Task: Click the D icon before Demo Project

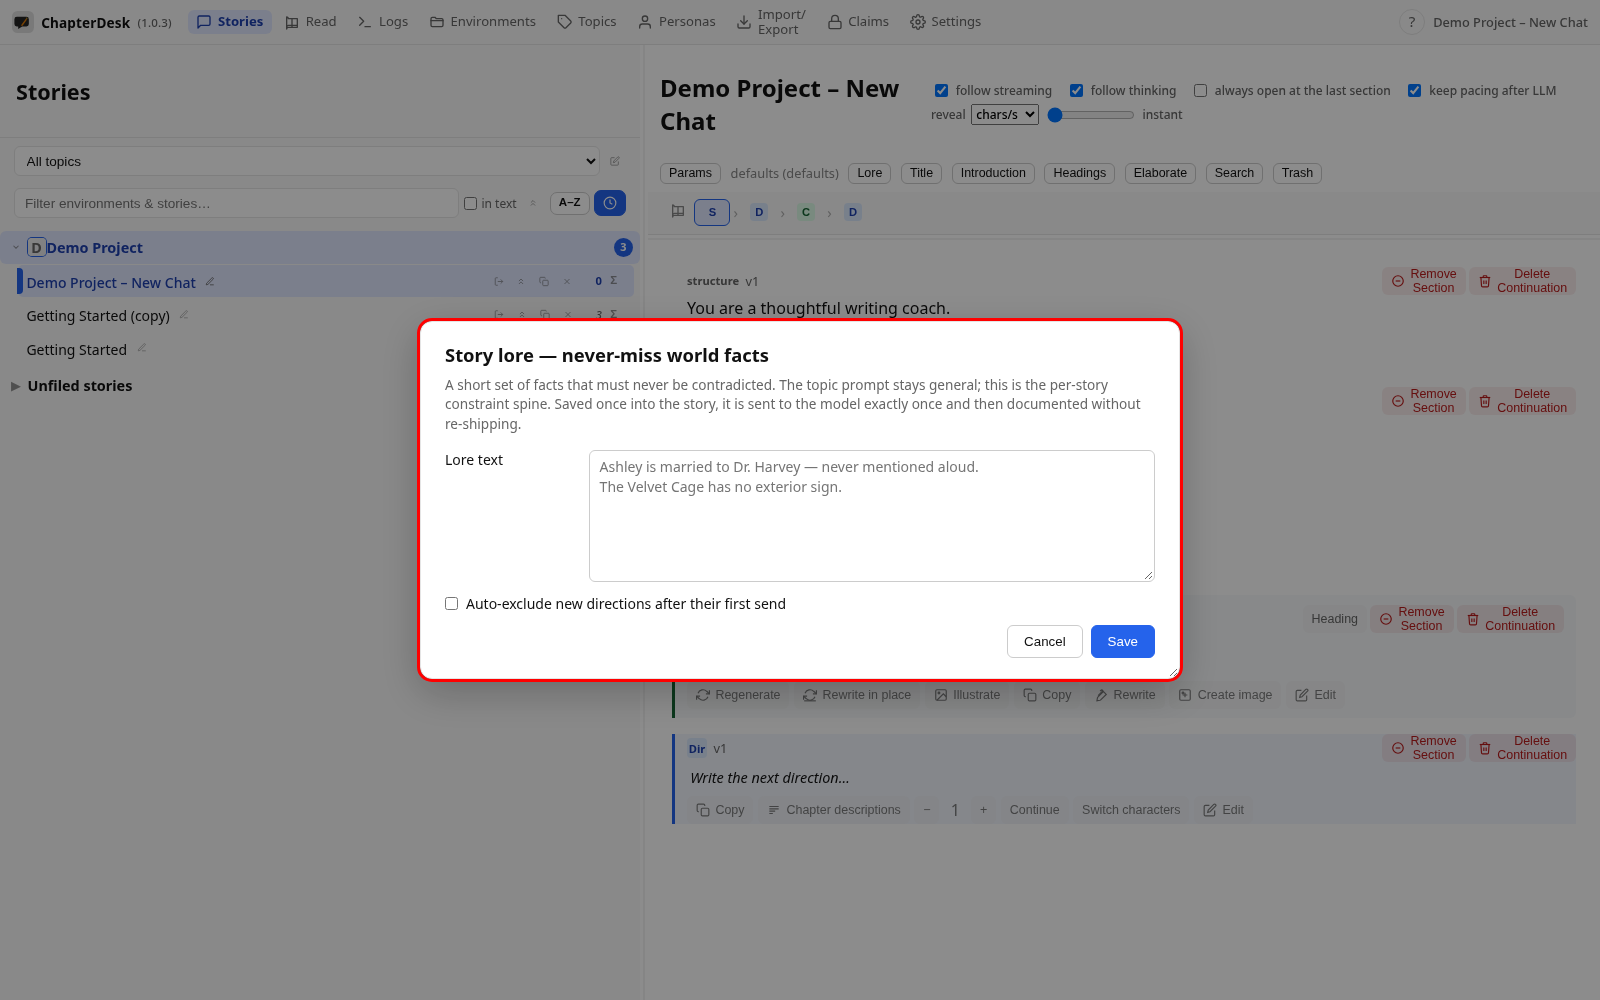Action: click(36, 247)
